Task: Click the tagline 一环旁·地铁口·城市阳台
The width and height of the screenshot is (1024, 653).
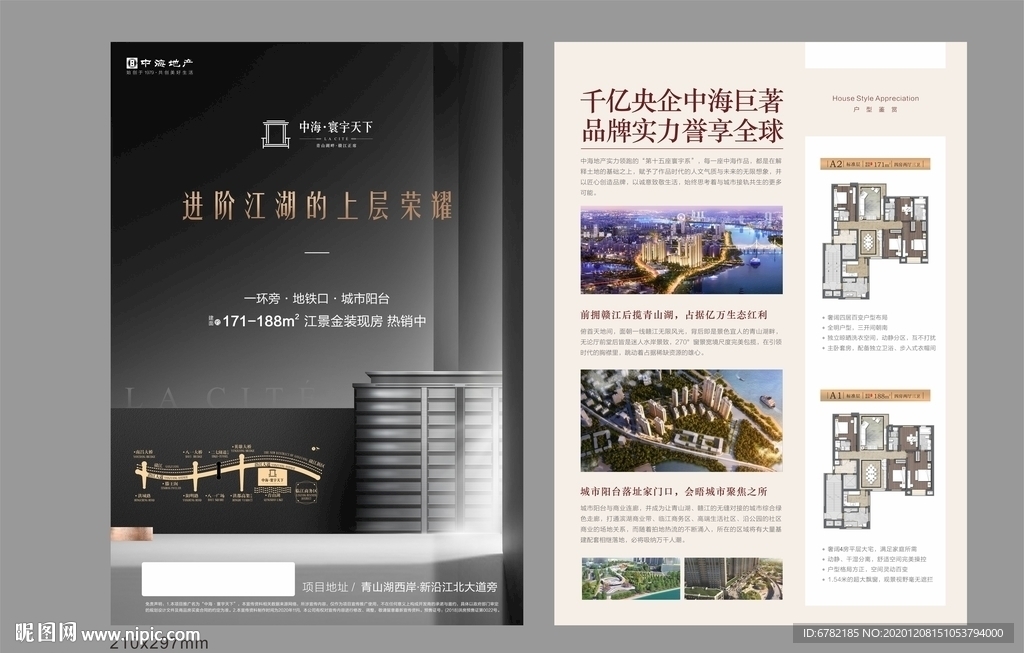Action: (317, 298)
